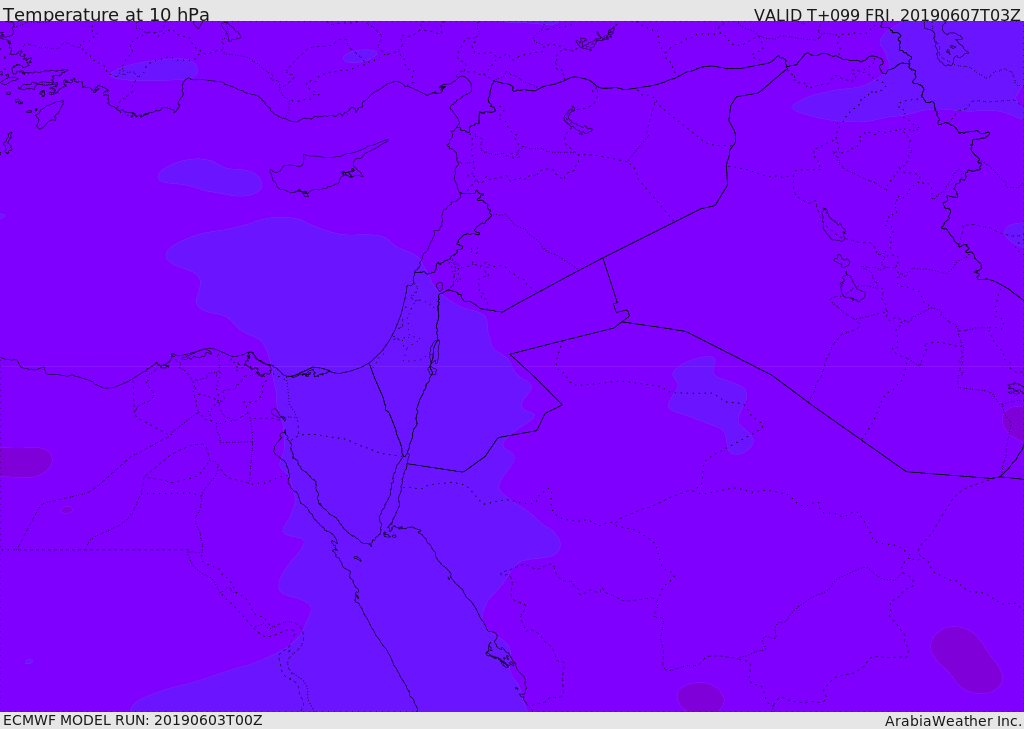1024x729 pixels.
Task: Click the 'Temperature at 10 hPa' title text
Action: [x=106, y=14]
